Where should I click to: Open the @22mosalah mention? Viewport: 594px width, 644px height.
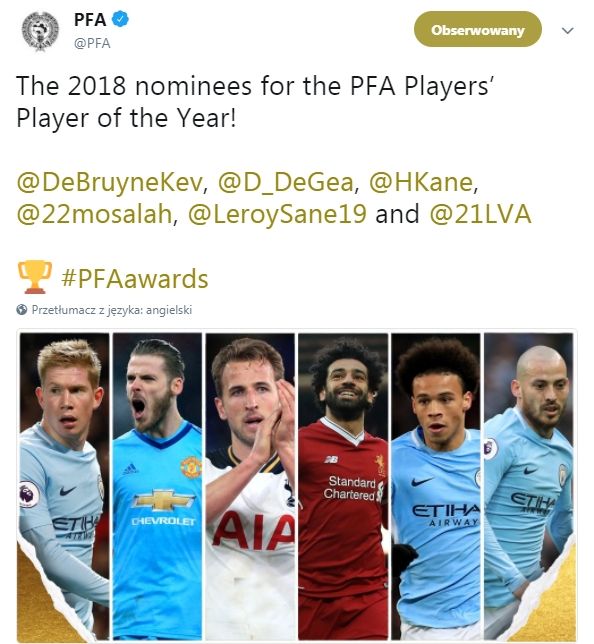click(94, 214)
